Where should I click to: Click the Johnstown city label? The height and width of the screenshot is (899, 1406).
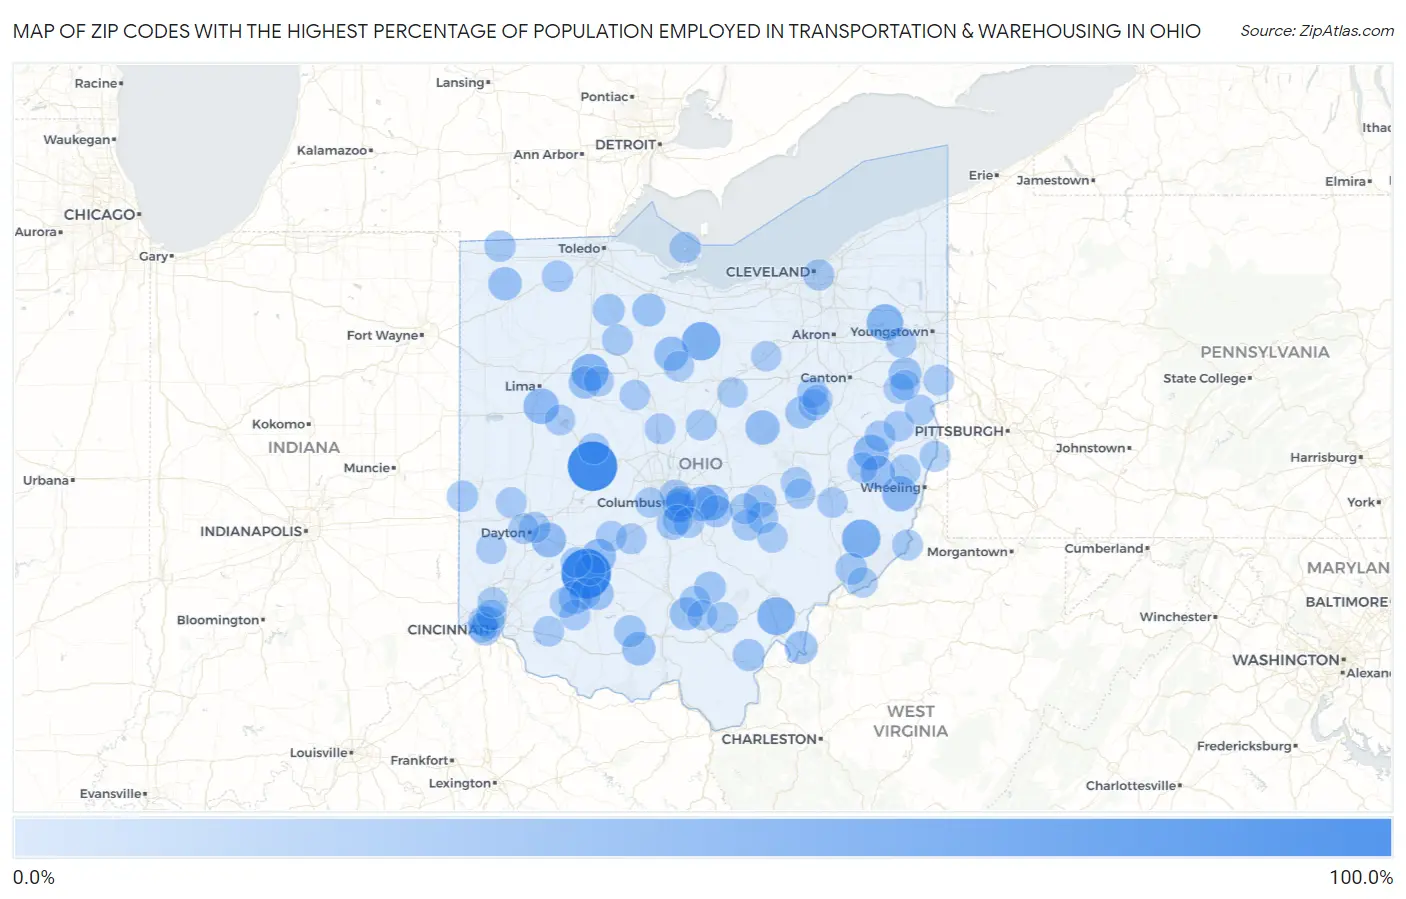(1091, 449)
